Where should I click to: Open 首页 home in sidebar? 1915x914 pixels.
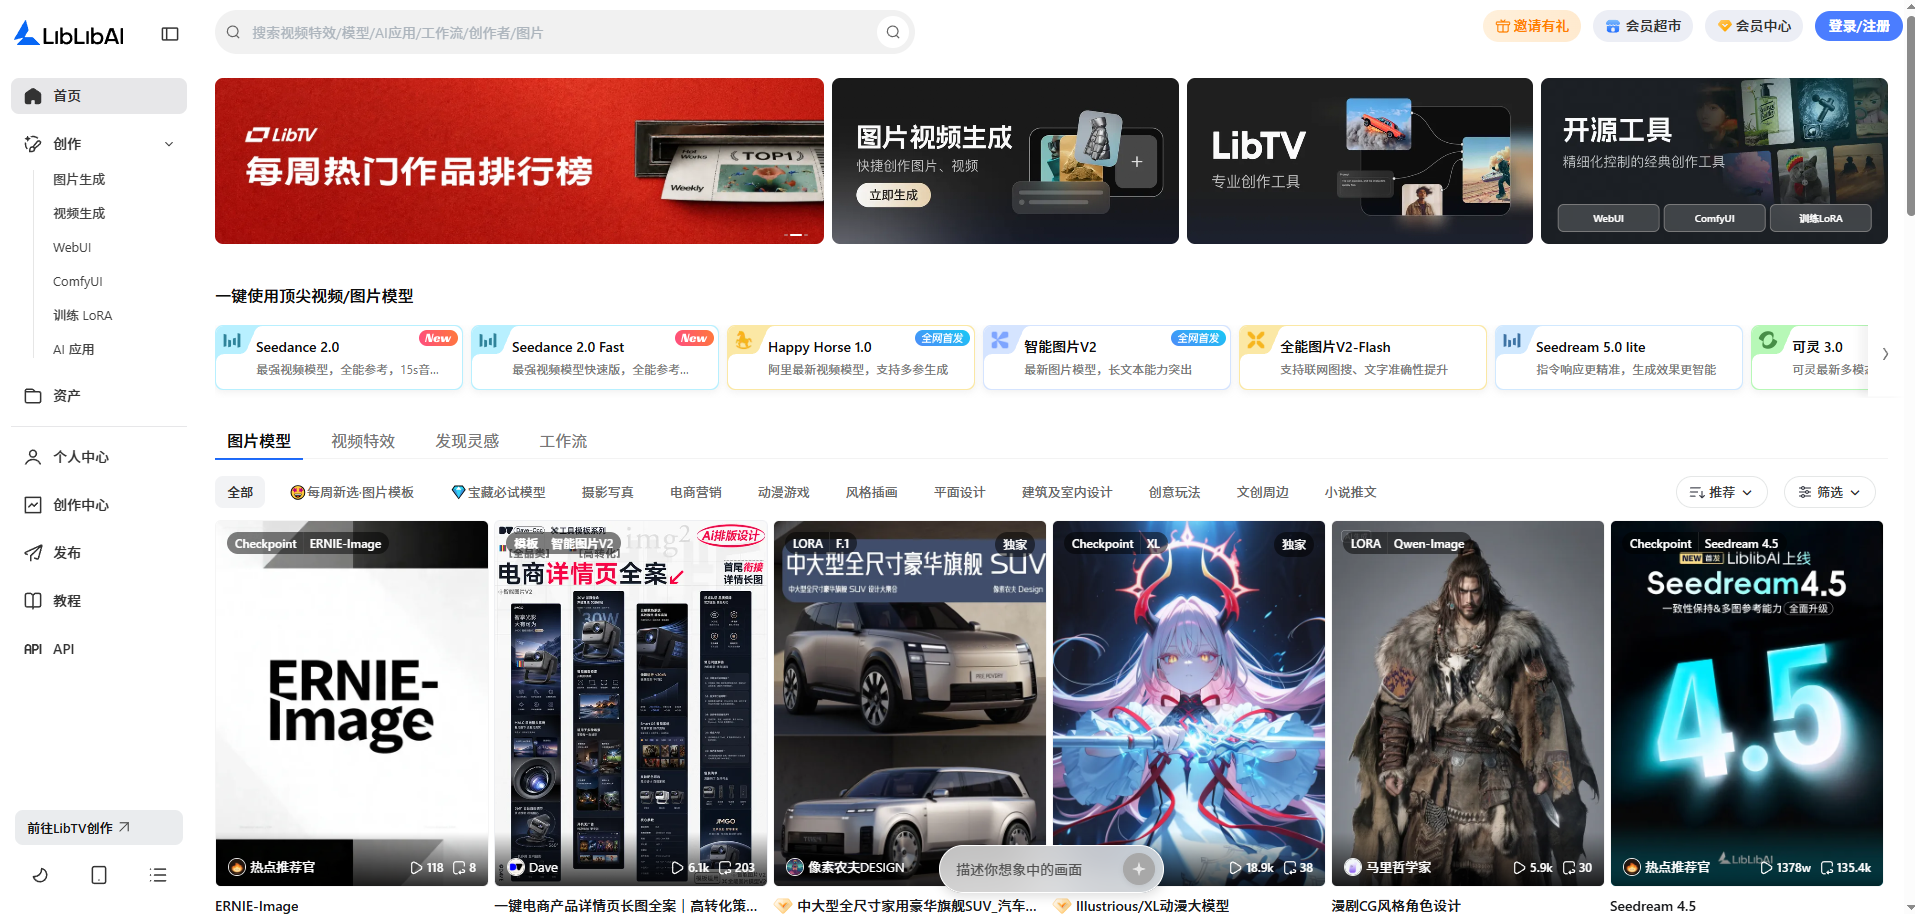(99, 96)
